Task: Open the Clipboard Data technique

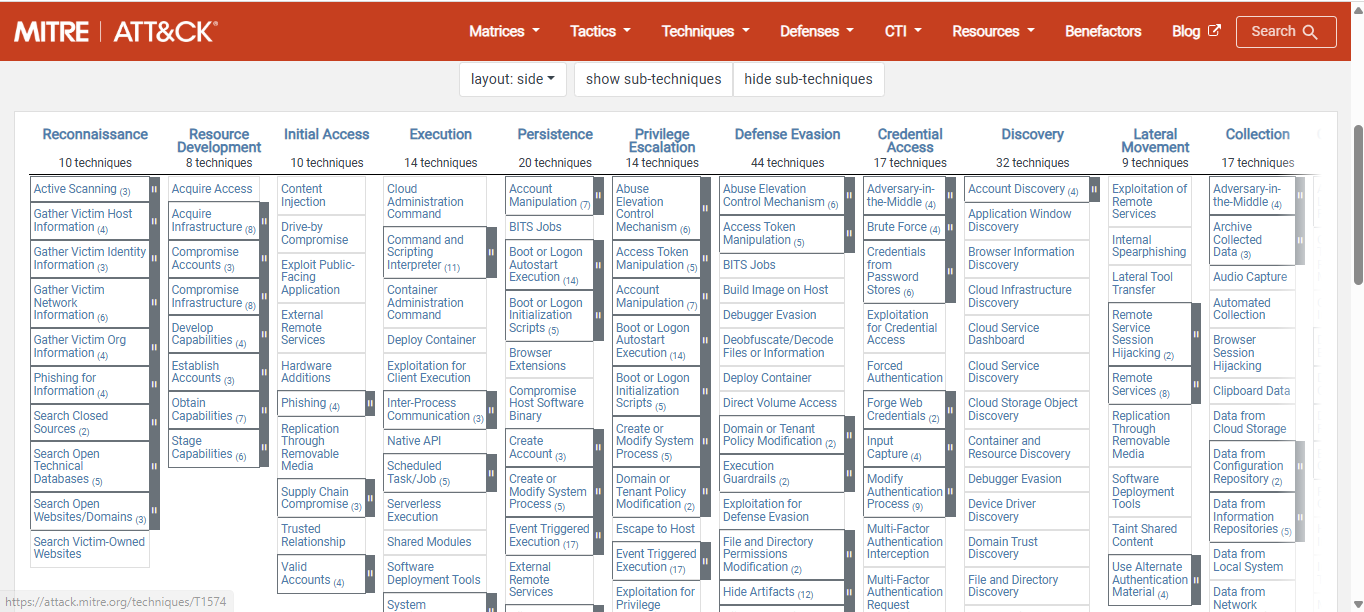Action: 1251,391
